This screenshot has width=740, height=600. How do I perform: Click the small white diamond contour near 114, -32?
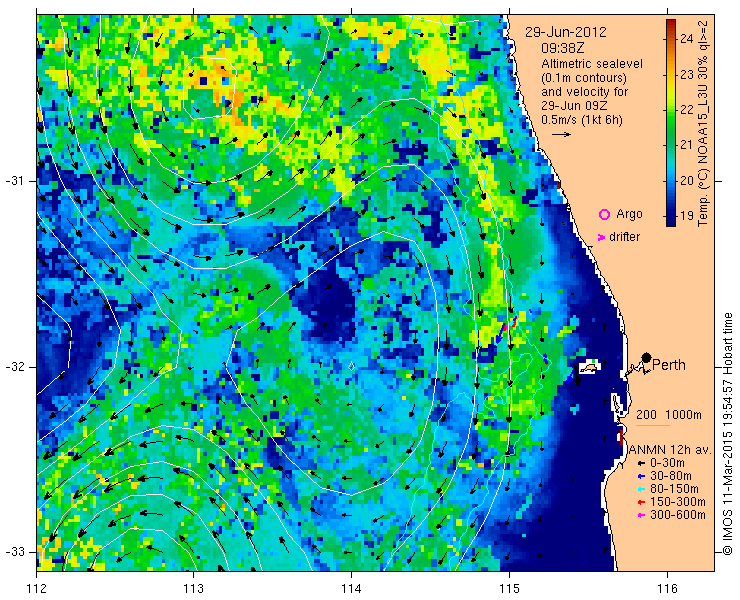coord(351,366)
